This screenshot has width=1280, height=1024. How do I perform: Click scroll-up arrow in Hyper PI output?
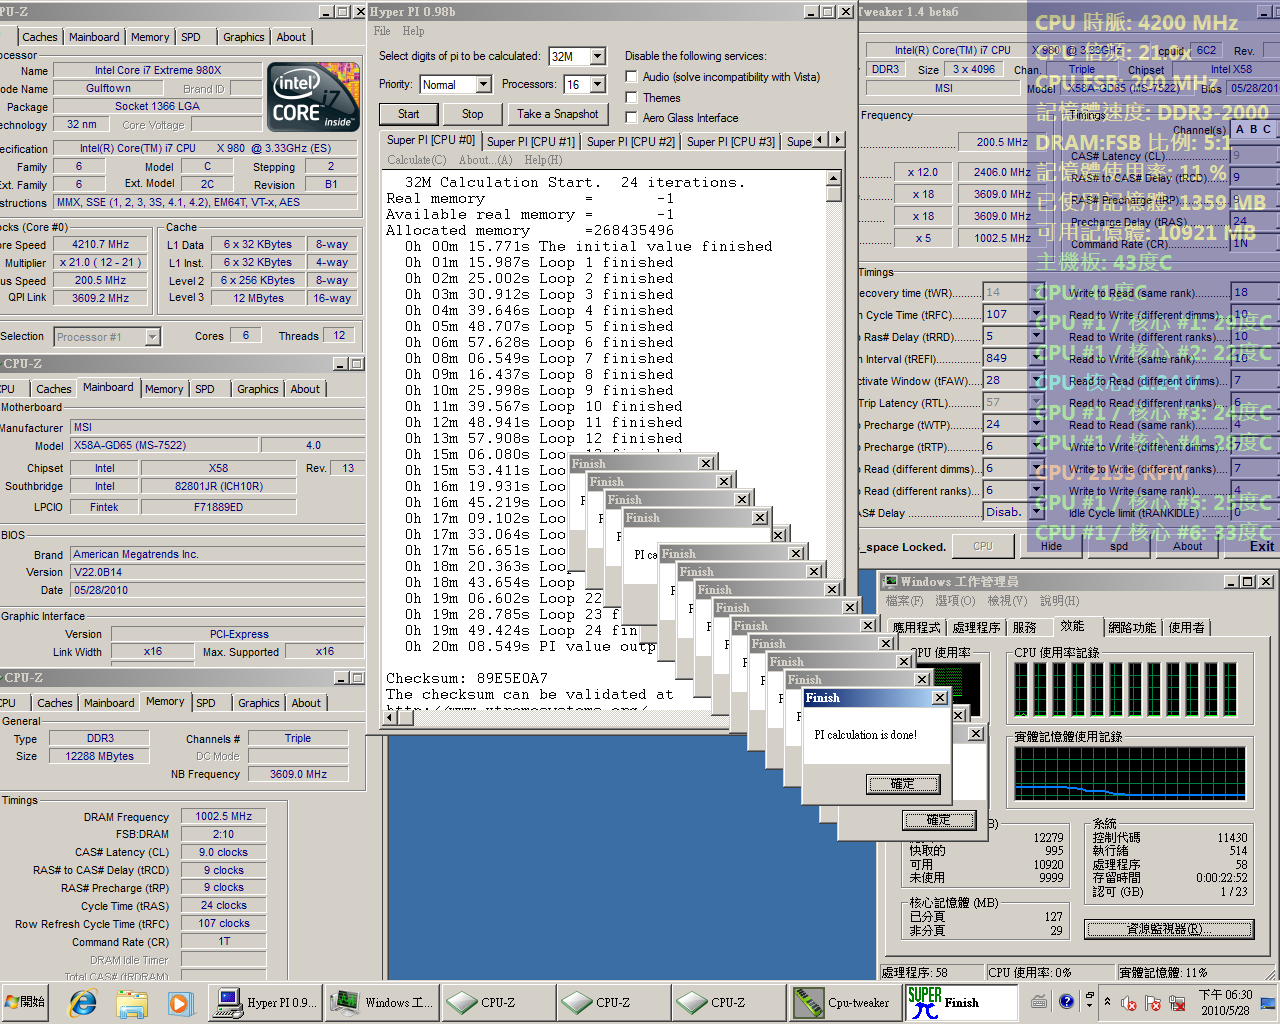[x=834, y=179]
